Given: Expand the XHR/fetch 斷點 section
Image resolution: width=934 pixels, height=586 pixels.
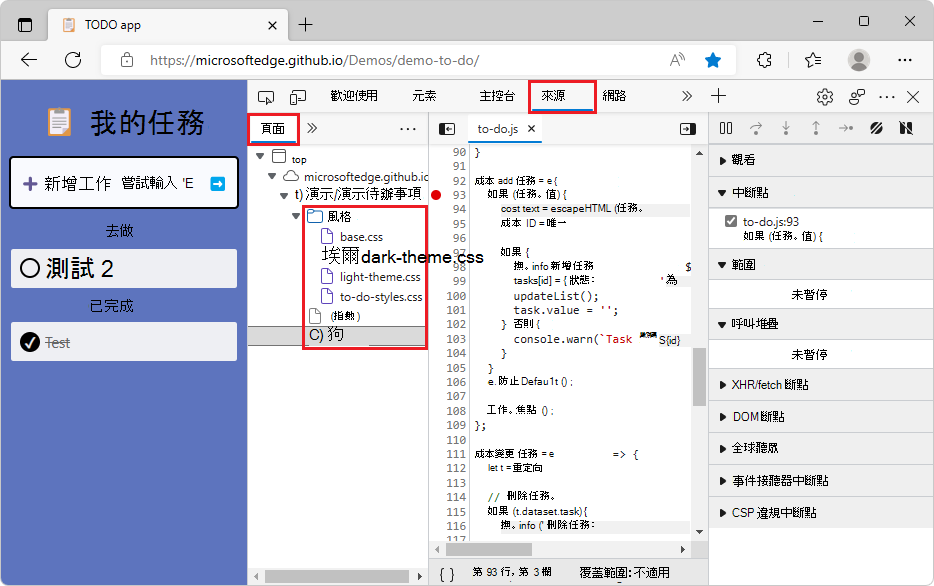Looking at the screenshot, I should coord(723,384).
